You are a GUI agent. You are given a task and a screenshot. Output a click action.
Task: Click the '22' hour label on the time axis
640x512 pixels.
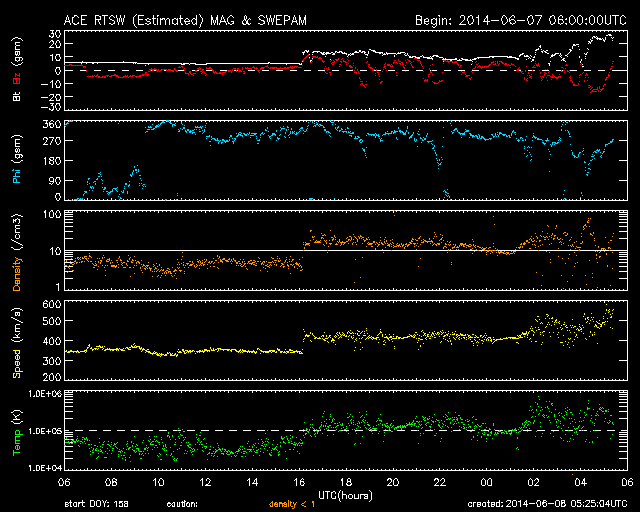(440, 483)
